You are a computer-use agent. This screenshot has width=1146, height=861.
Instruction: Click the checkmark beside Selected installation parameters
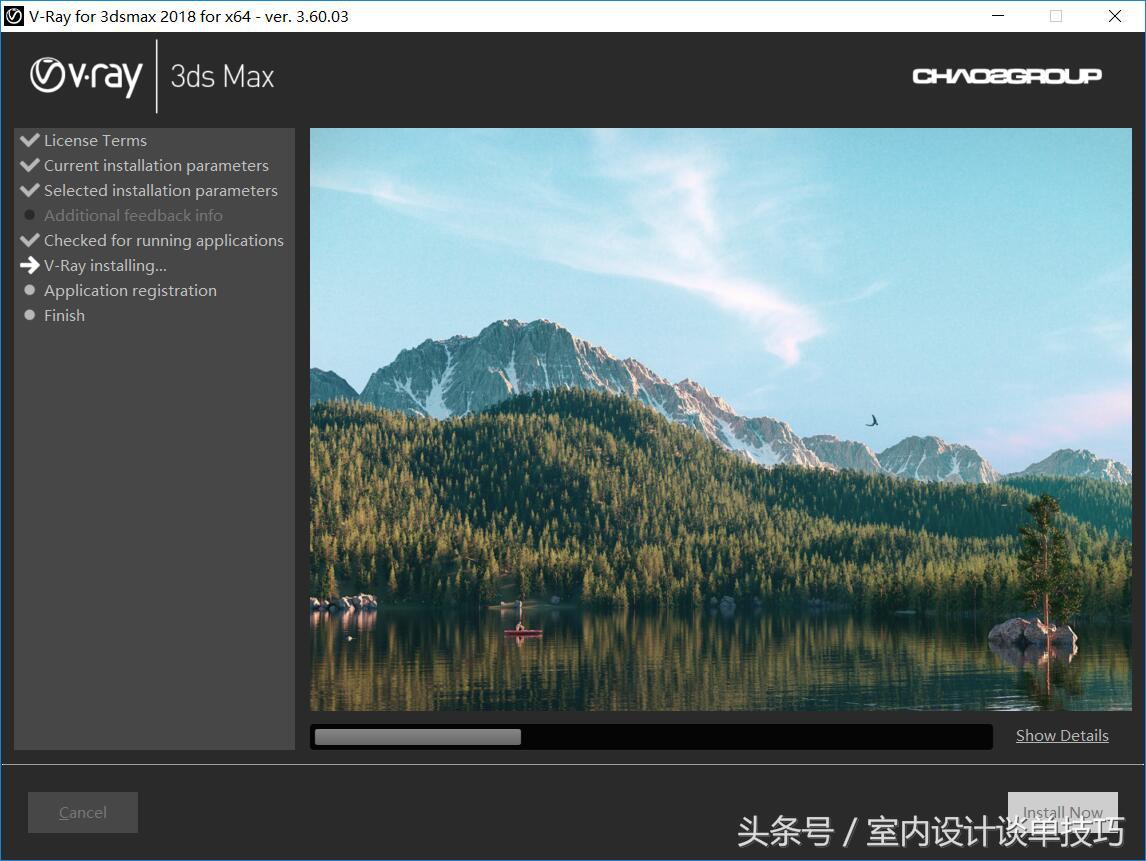click(x=29, y=190)
